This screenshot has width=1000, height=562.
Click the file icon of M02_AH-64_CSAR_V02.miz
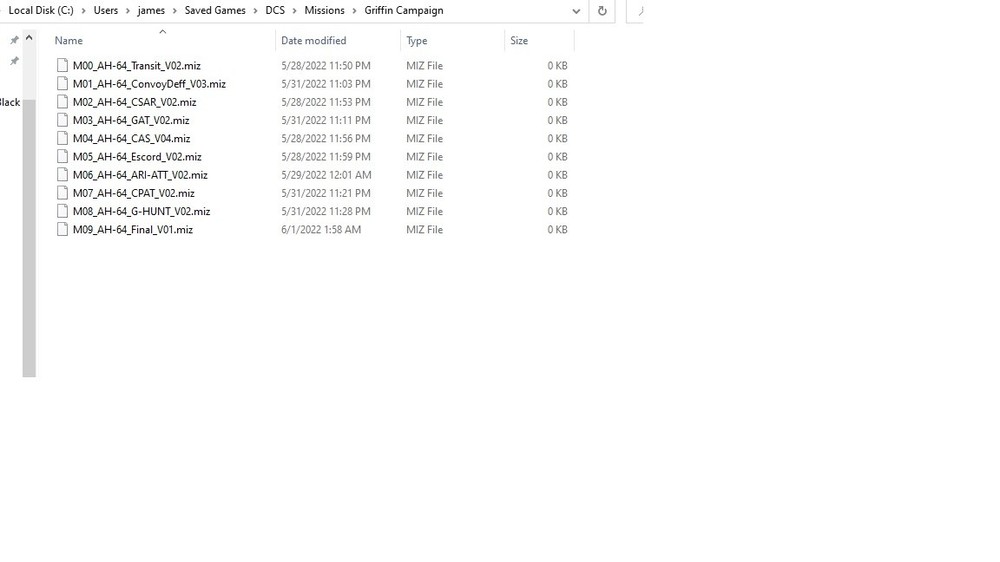(x=62, y=101)
